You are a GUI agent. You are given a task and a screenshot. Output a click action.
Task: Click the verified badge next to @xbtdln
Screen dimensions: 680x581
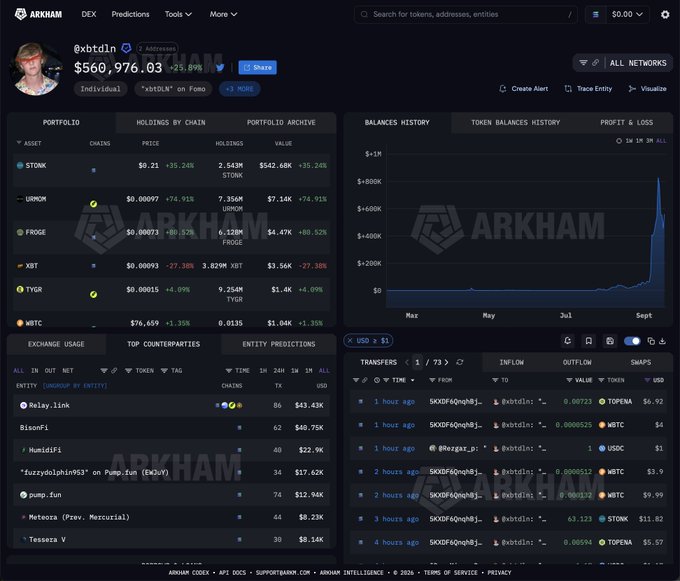point(126,48)
